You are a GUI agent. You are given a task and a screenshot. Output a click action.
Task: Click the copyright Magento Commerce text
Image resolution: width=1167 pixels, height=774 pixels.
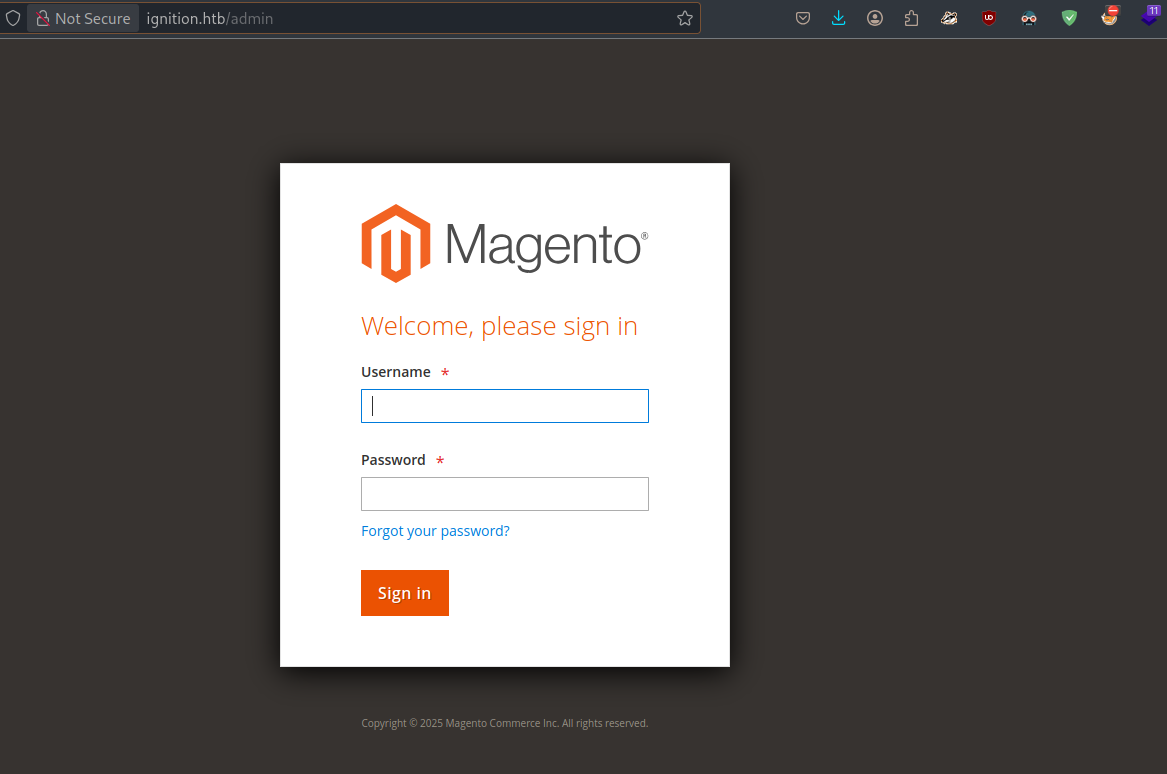click(505, 723)
